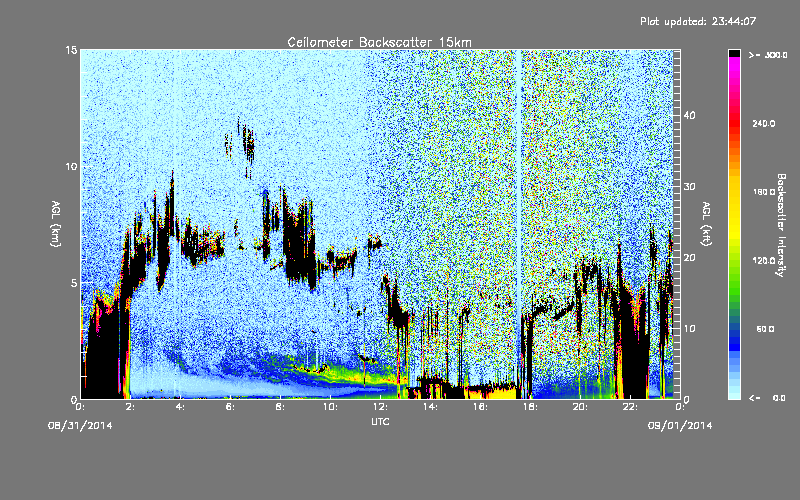Click the '120.0' colorbar label
The height and width of the screenshot is (500, 800).
coord(764,261)
